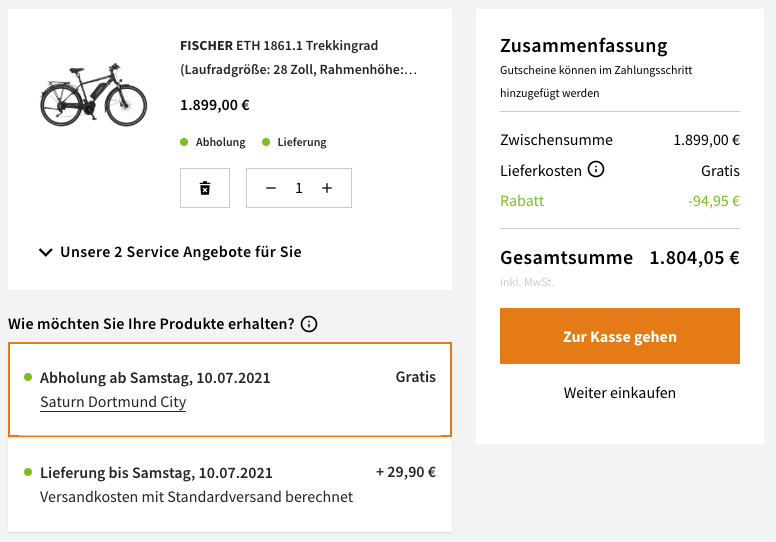
Task: Remove the bike with the trash icon
Action: (205, 188)
